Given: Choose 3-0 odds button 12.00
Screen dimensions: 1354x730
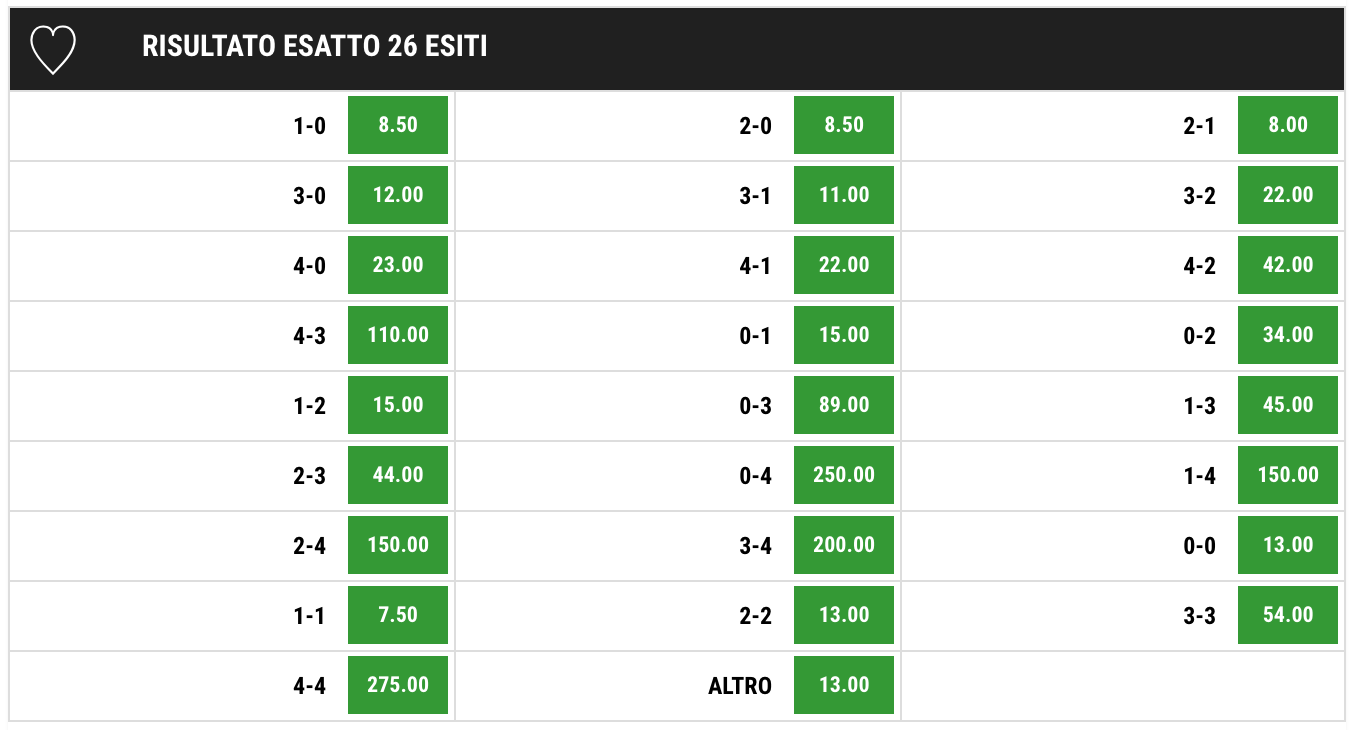Looking at the screenshot, I should (x=398, y=195).
